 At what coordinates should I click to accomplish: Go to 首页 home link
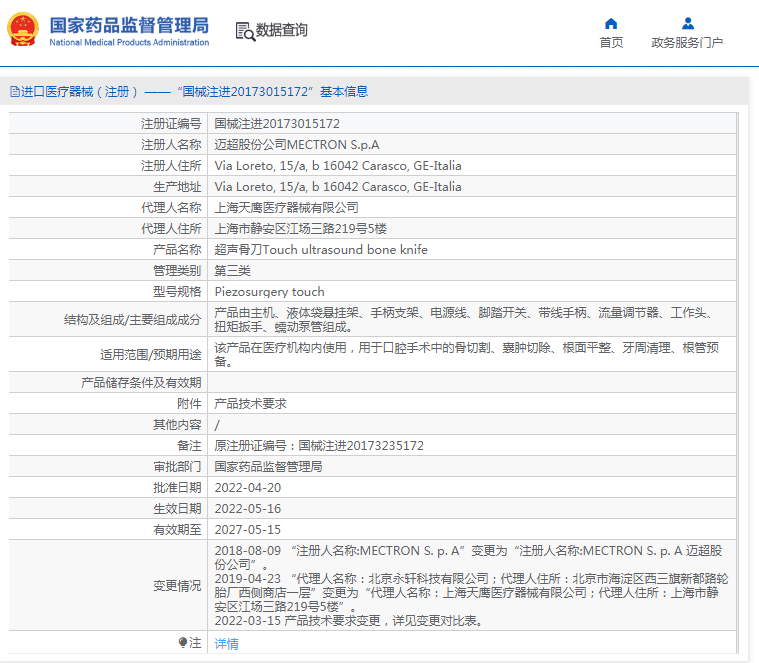pyautogui.click(x=611, y=43)
